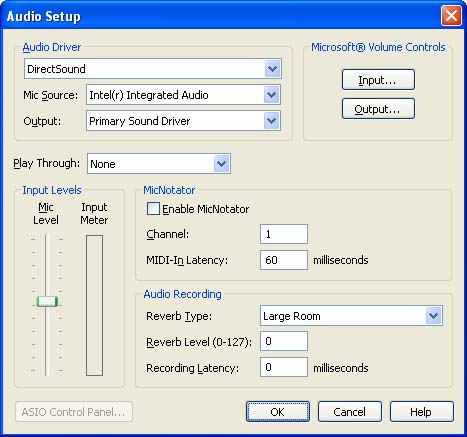
Task: Open the Output Primary Sound Driver dropdown
Action: 183,121
